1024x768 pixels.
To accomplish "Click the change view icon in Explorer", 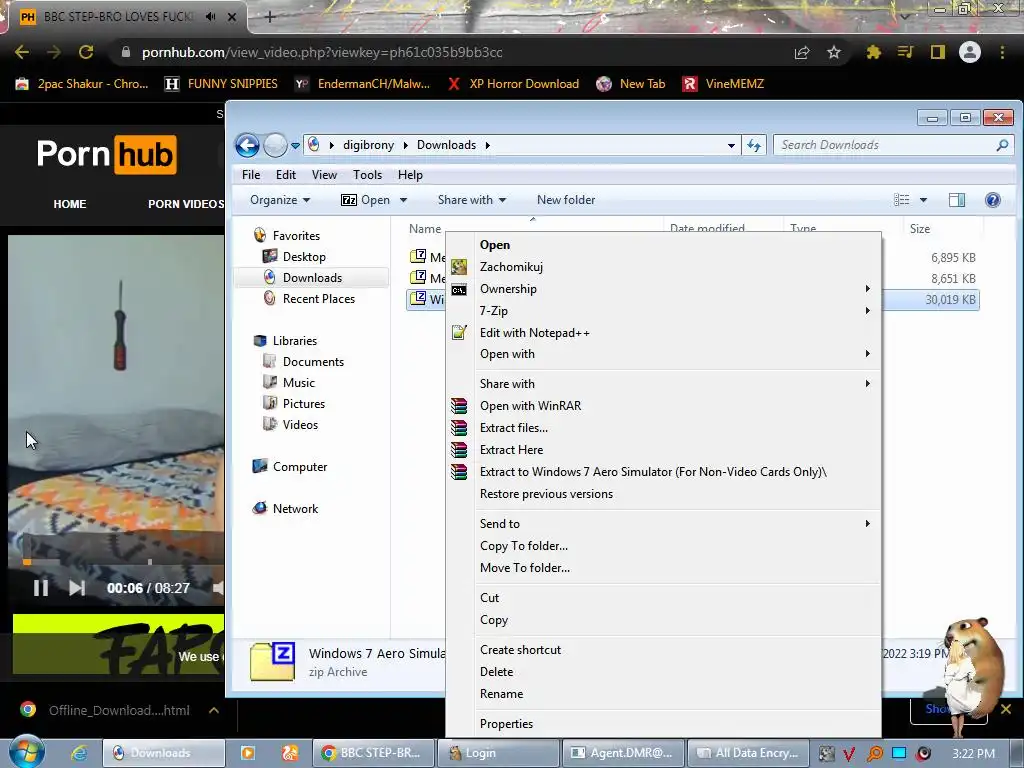I will pyautogui.click(x=901, y=200).
